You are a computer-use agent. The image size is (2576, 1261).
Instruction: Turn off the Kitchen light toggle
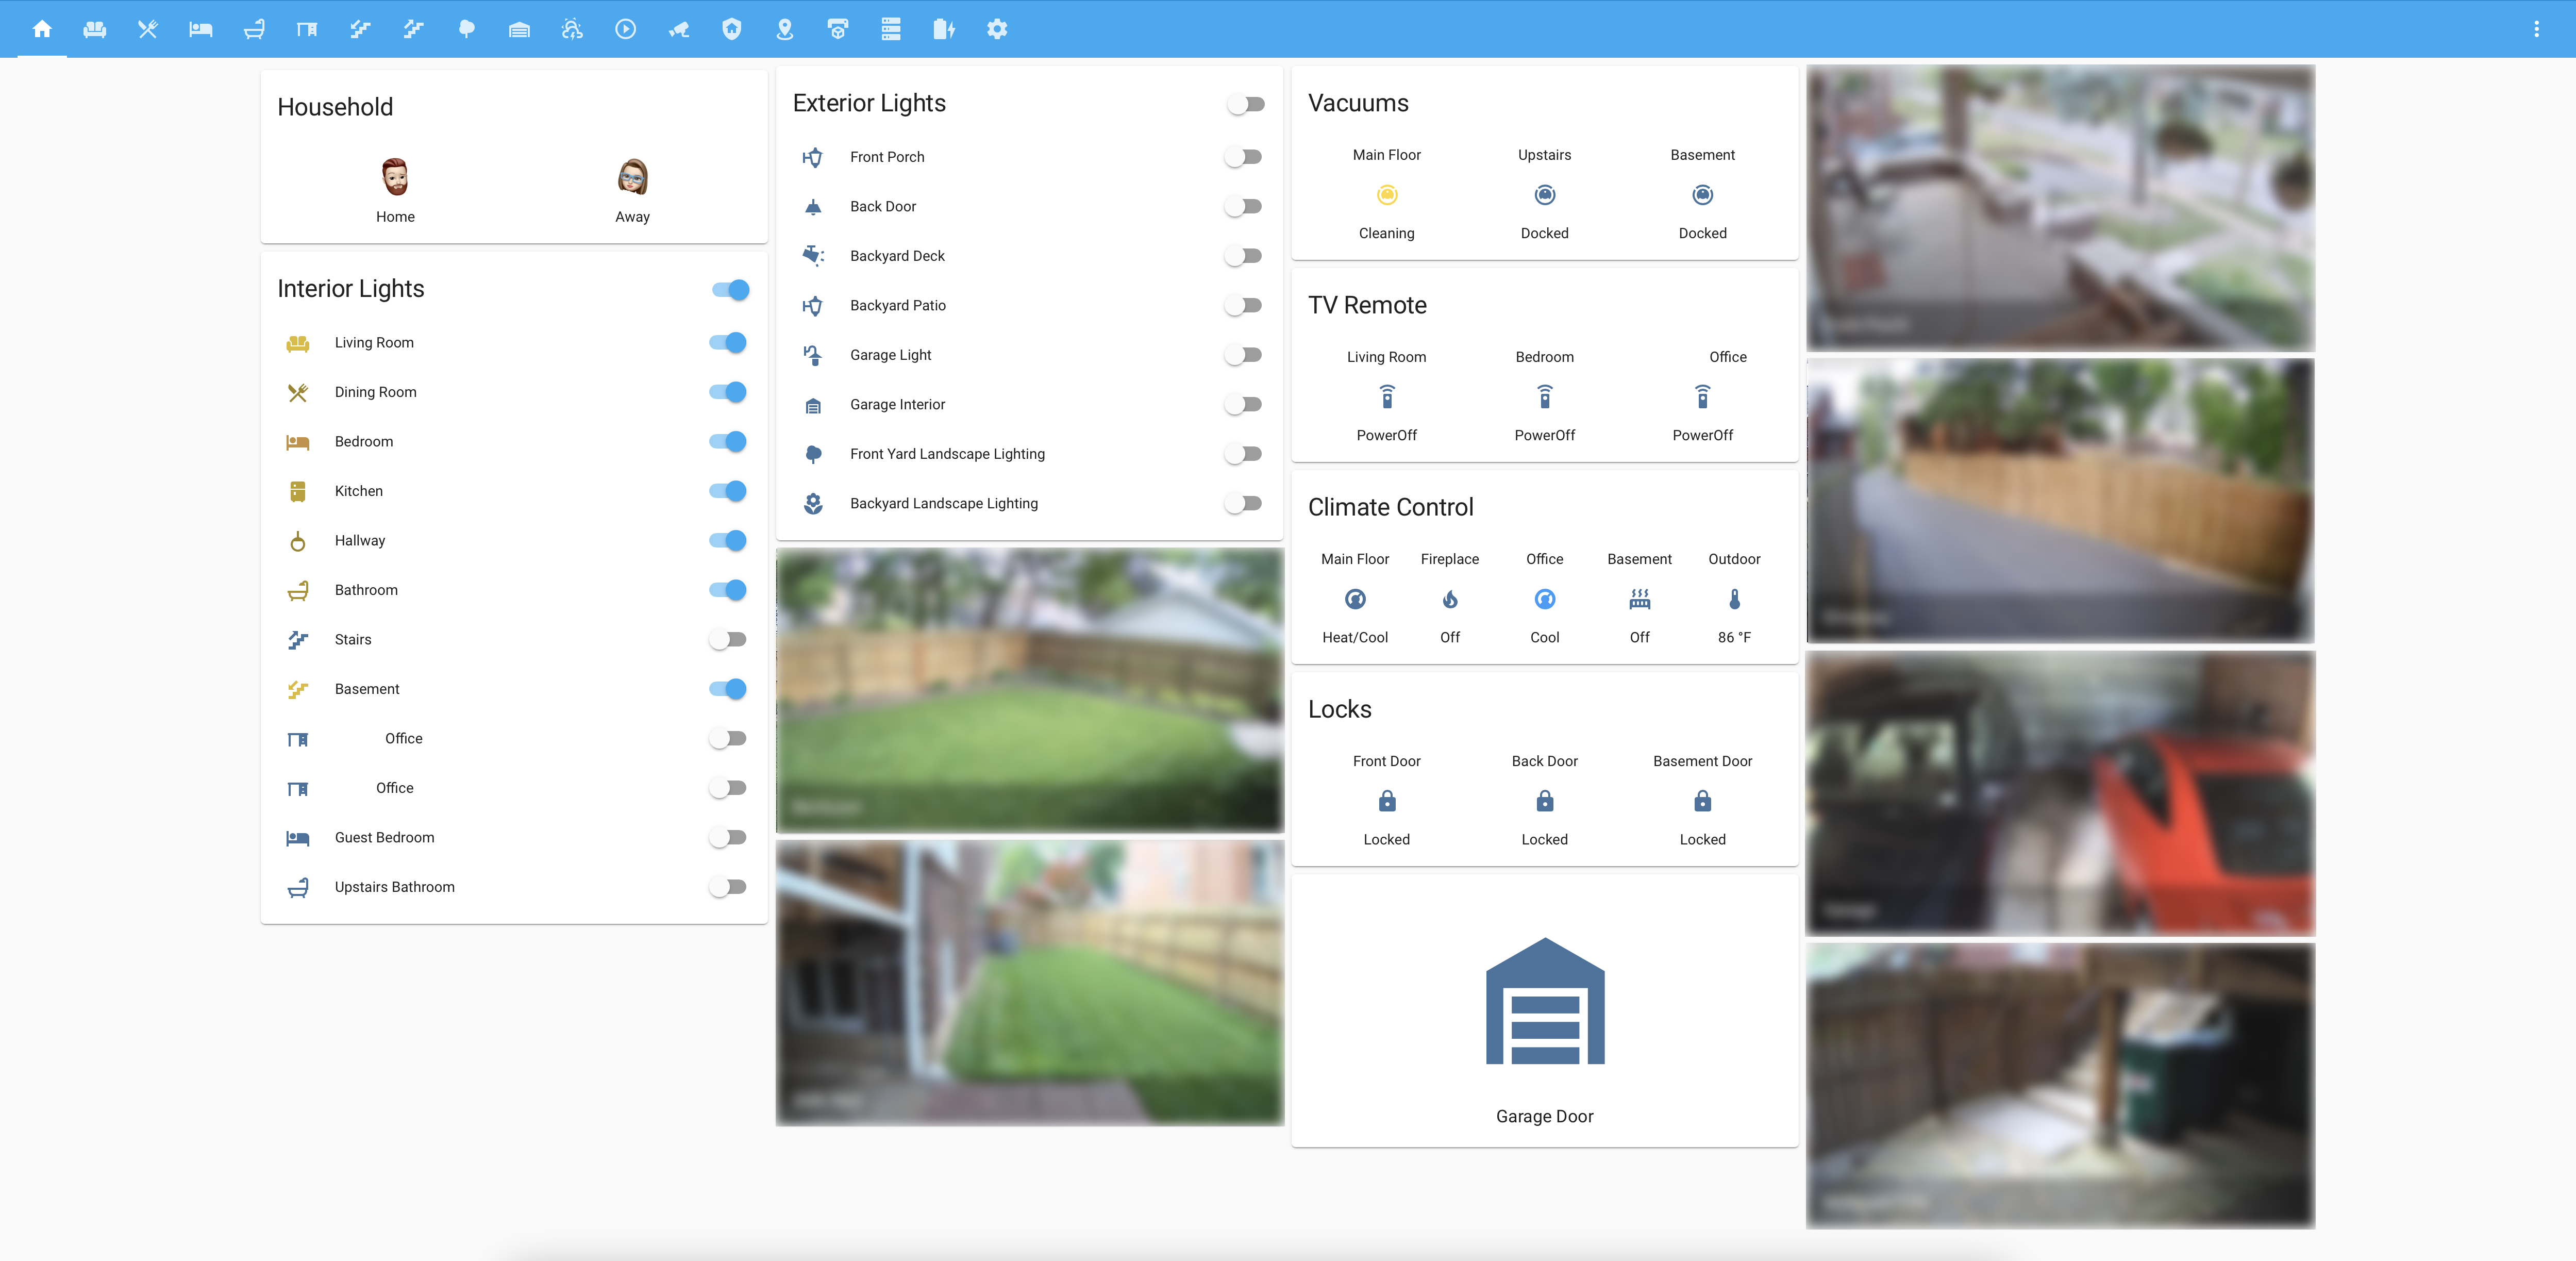[x=728, y=491]
